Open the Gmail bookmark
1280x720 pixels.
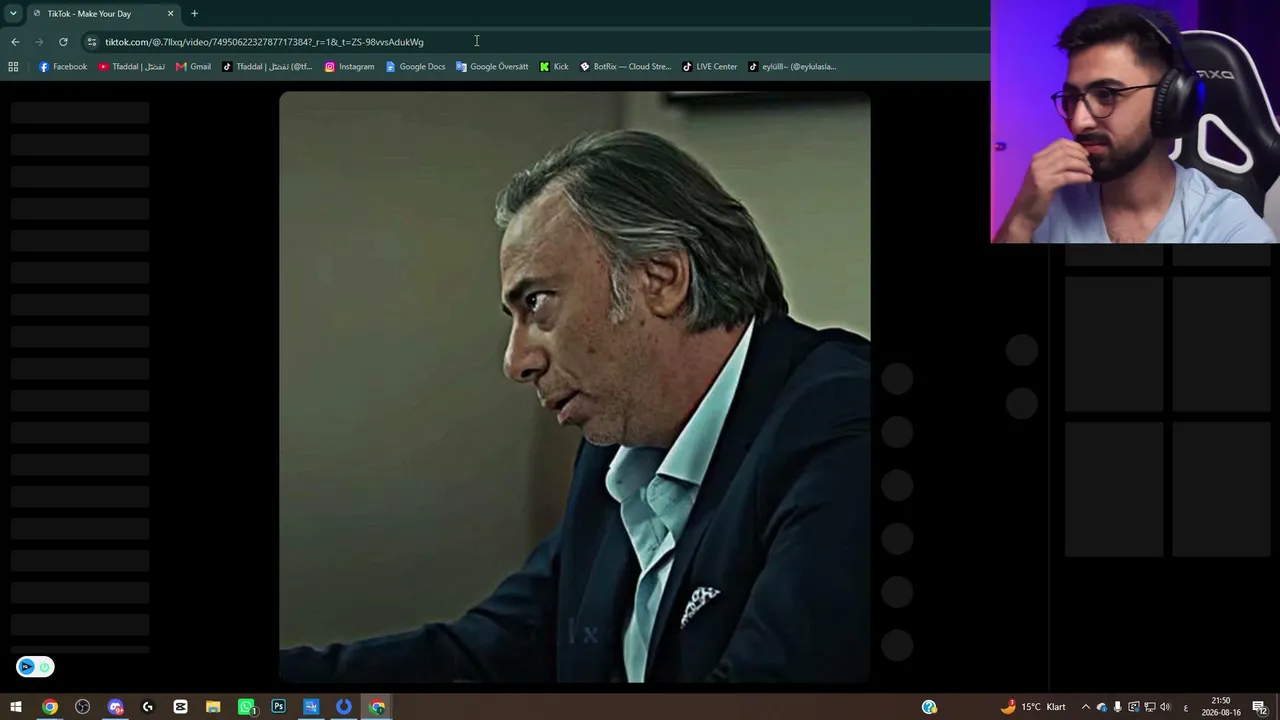click(193, 67)
